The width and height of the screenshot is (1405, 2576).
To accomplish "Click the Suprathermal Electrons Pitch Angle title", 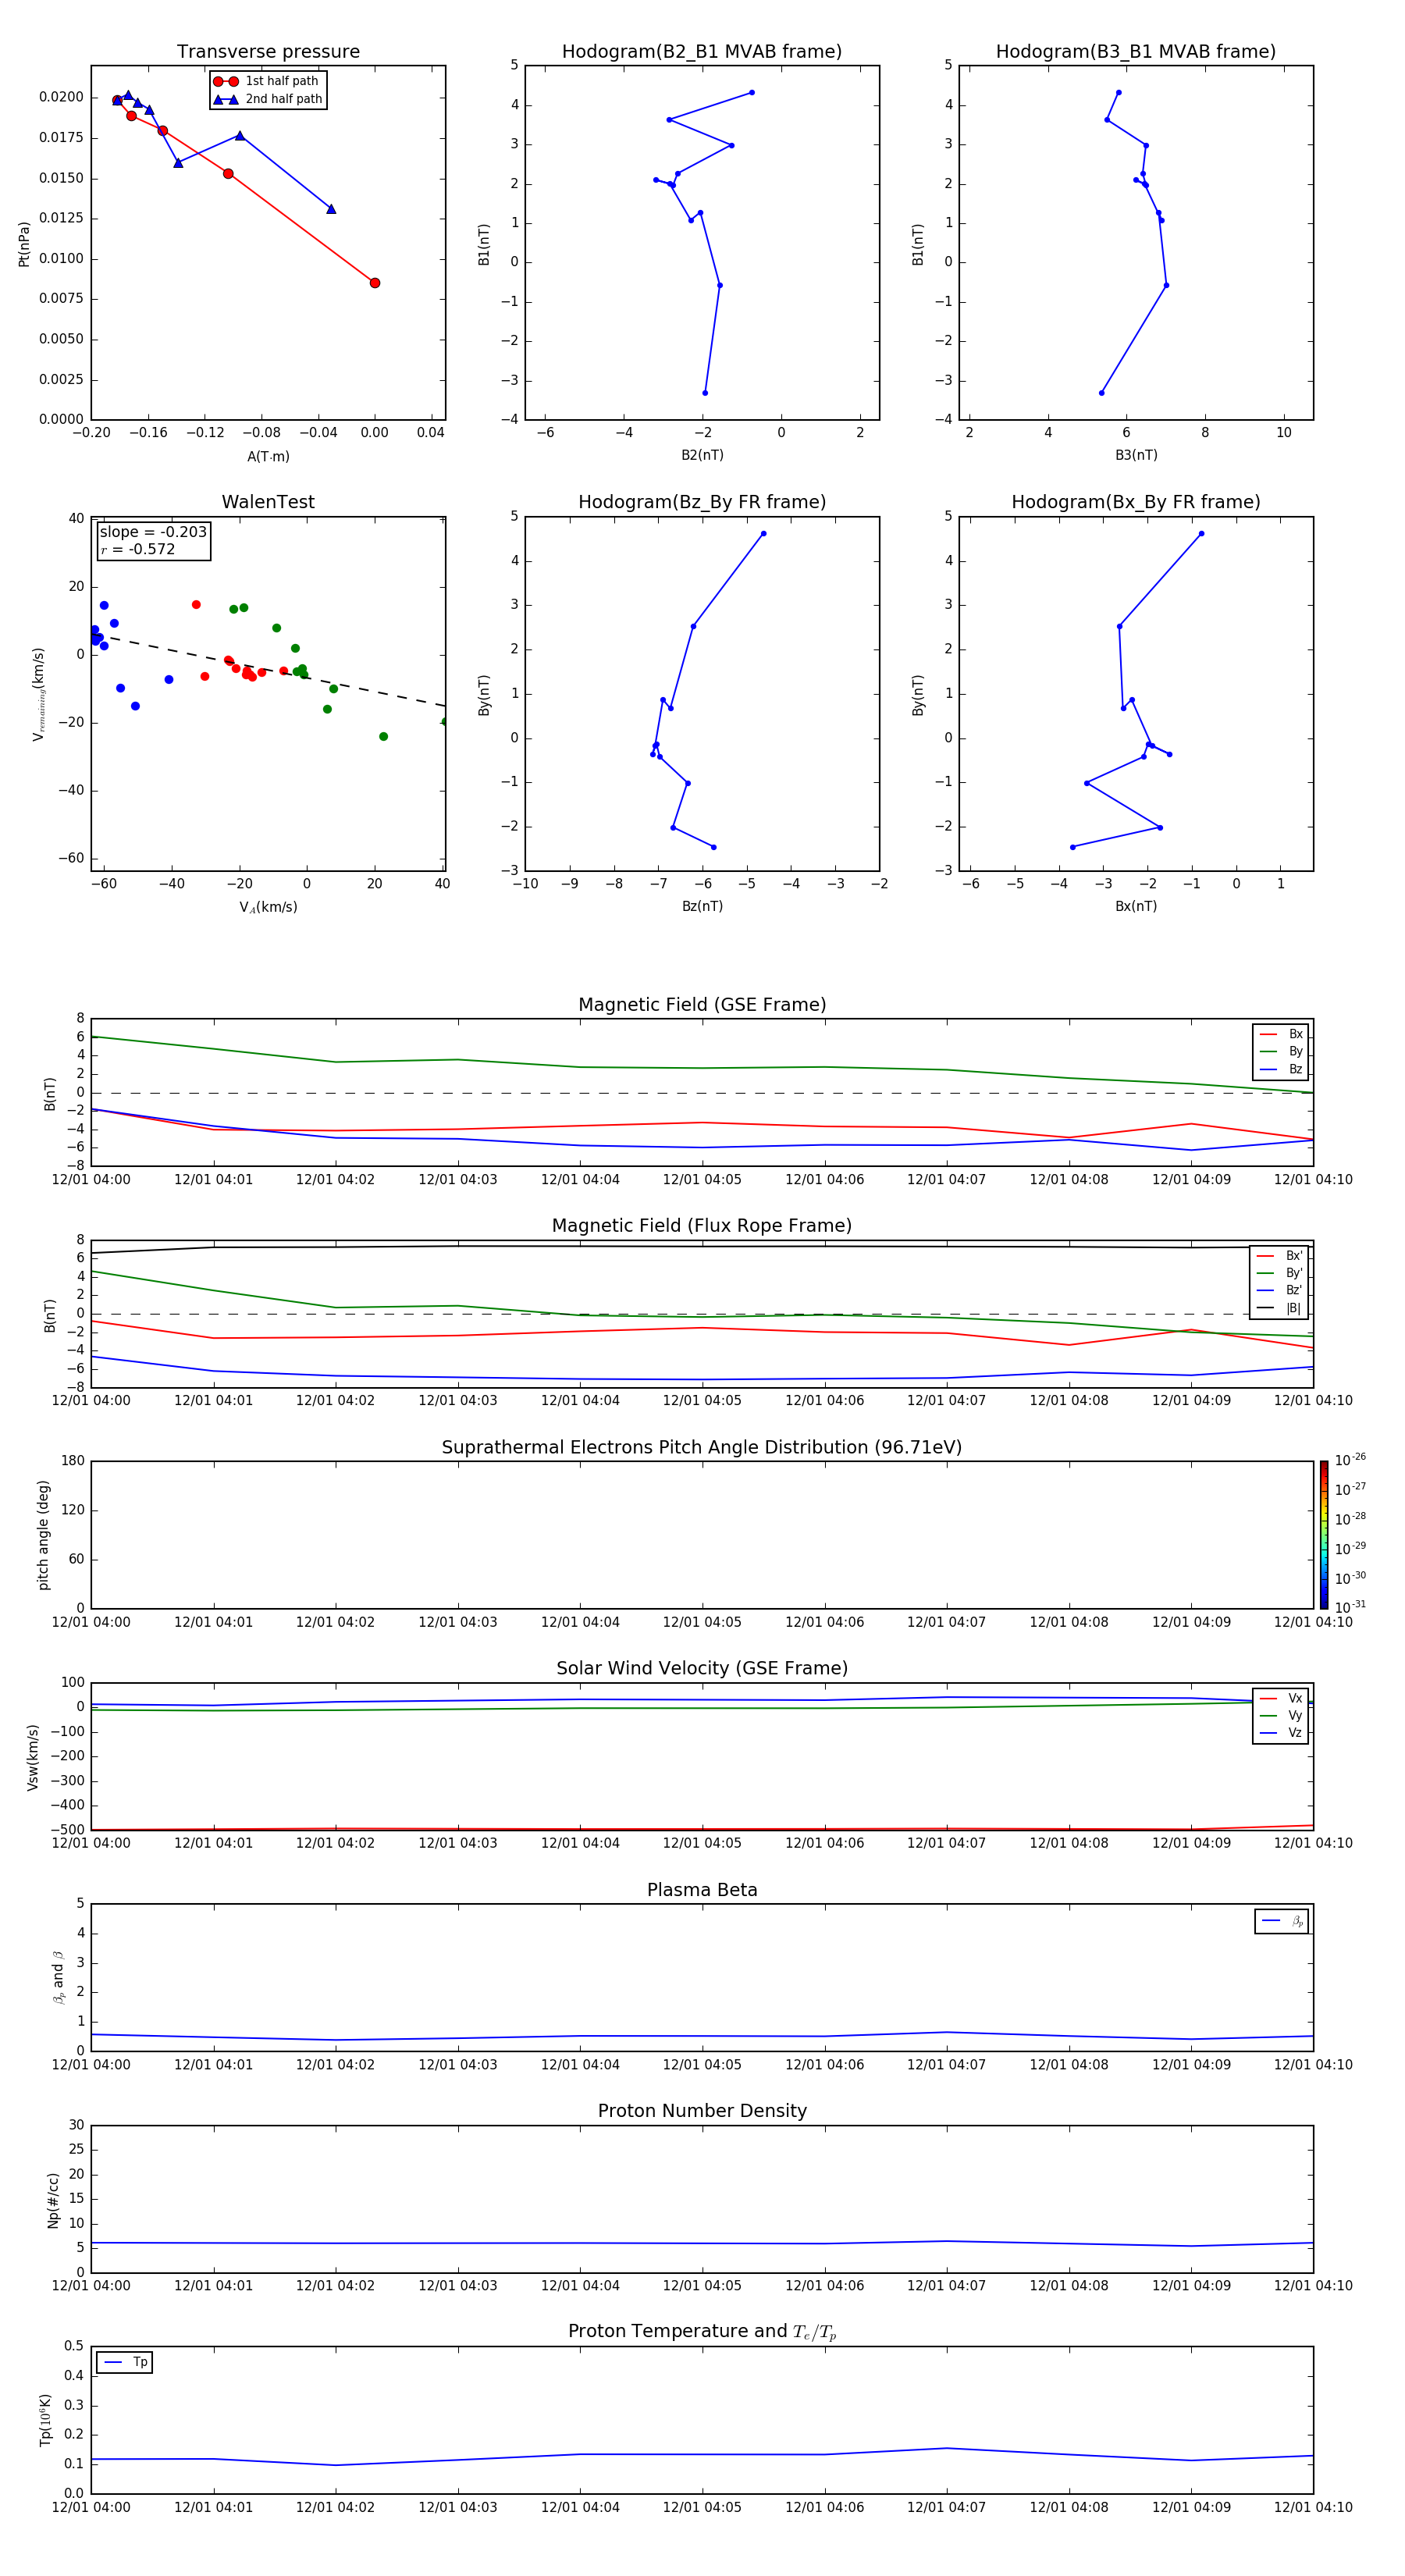I will point(702,1448).
